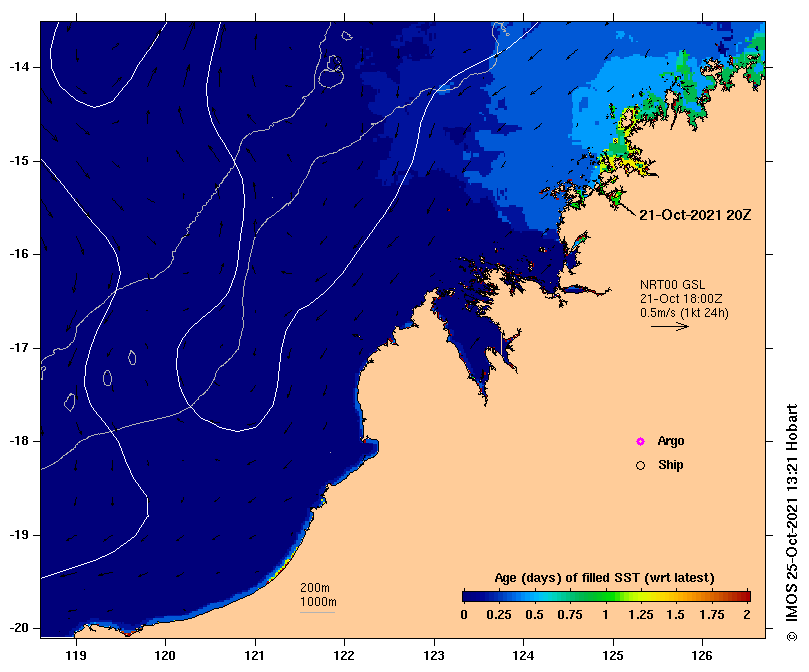
Task: Click the longitude axis label '125'
Action: coord(613,655)
